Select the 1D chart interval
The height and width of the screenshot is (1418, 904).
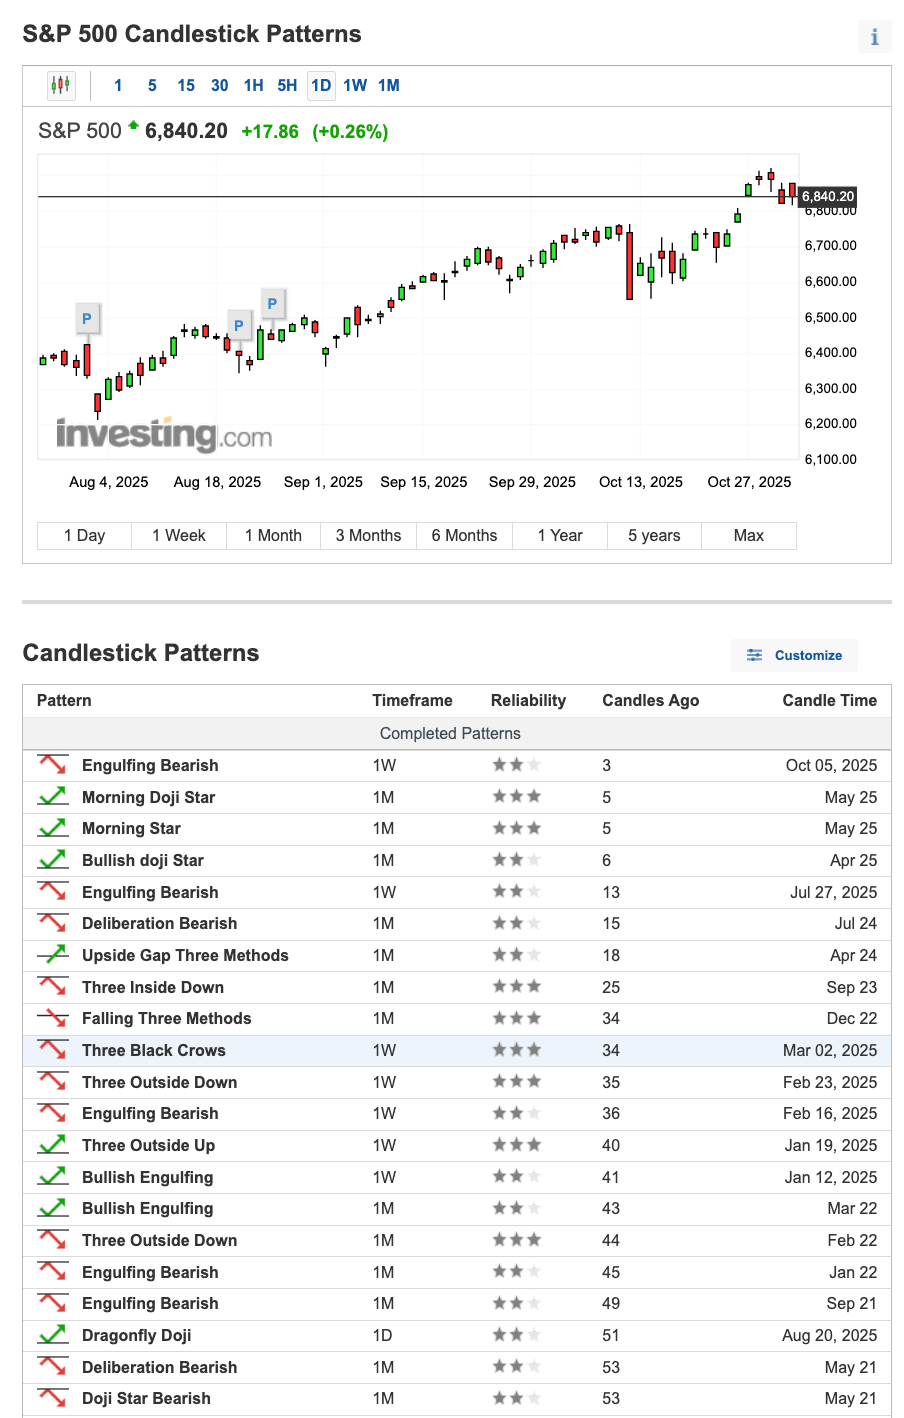(321, 85)
